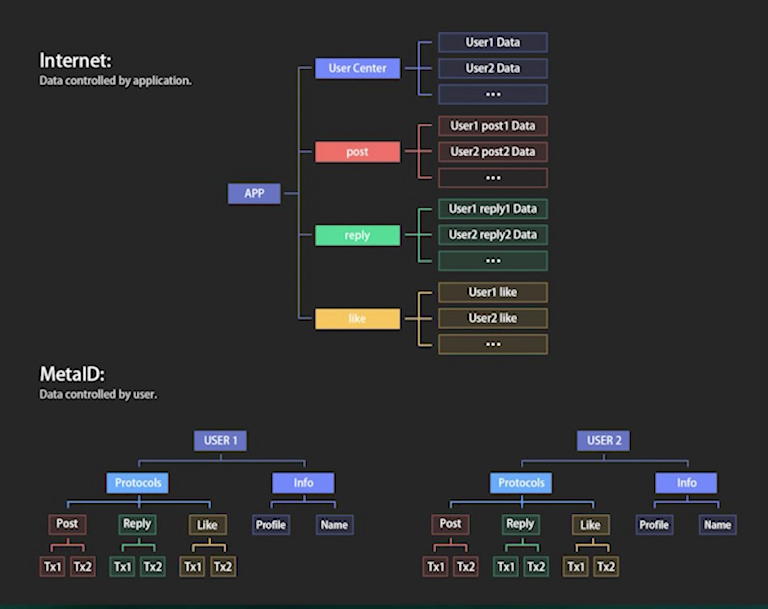Select Like in the USER 2 tree

(591, 525)
